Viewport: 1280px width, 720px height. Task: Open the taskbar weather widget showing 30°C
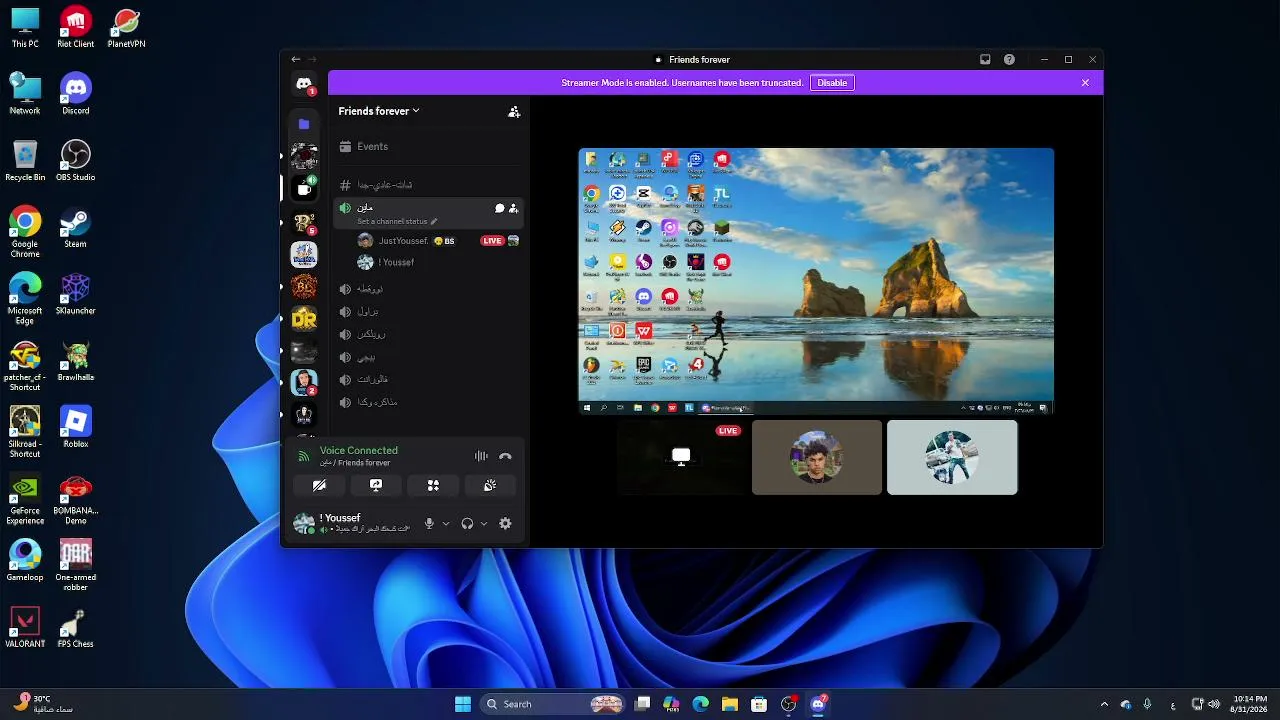[x=45, y=704]
